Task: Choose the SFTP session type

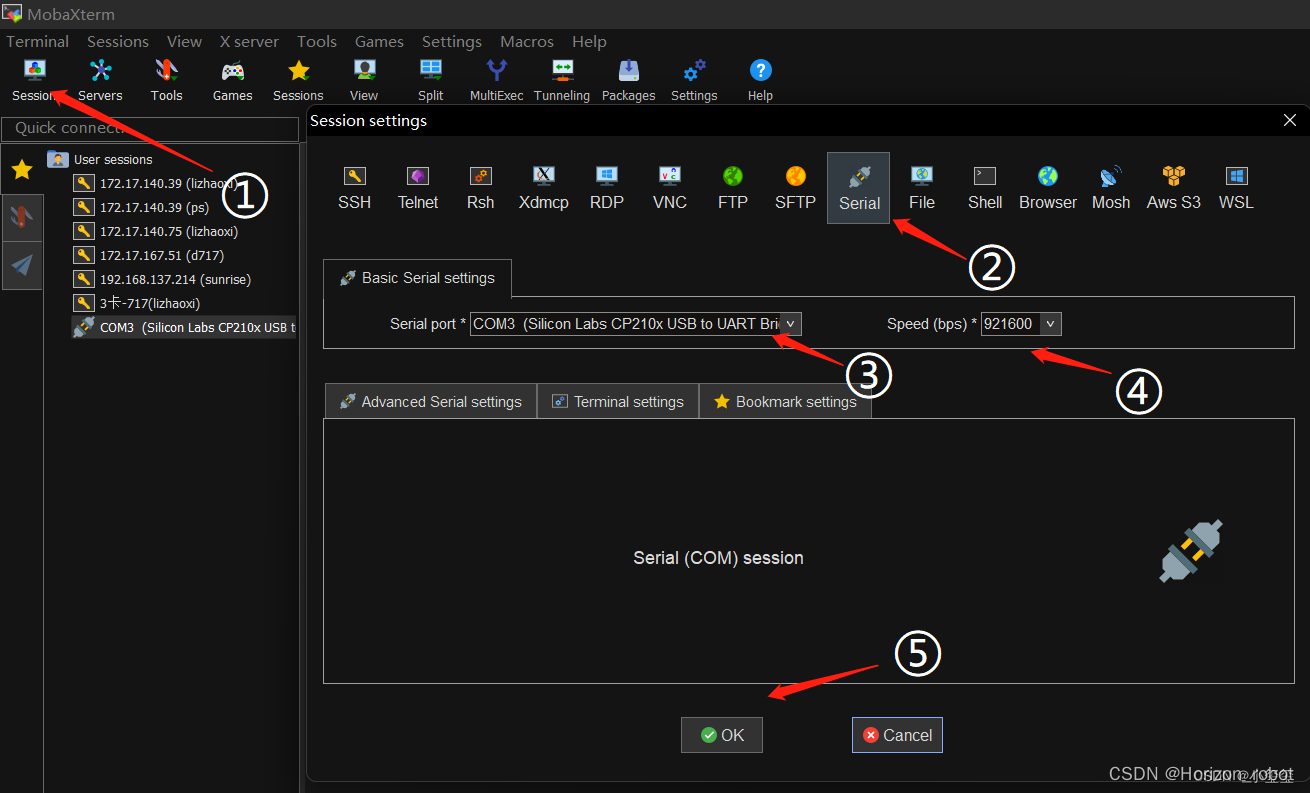Action: tap(796, 188)
